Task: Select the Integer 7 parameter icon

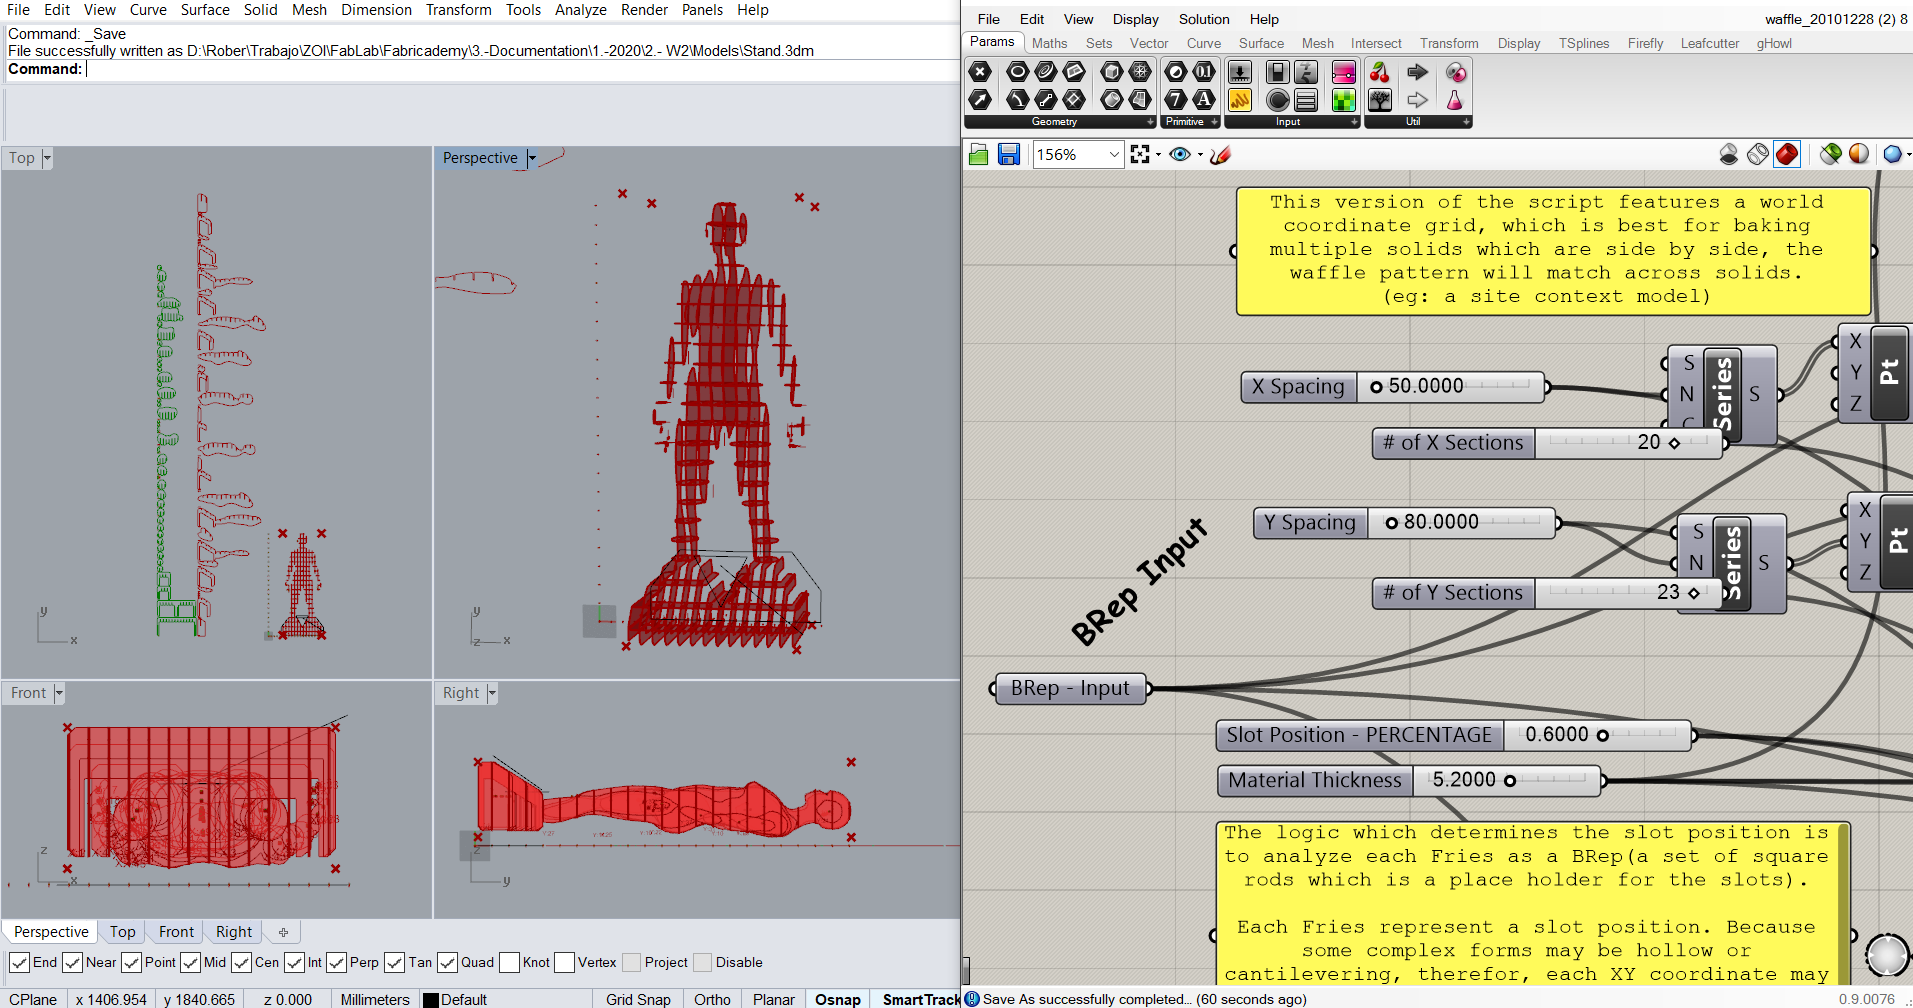Action: (1177, 99)
